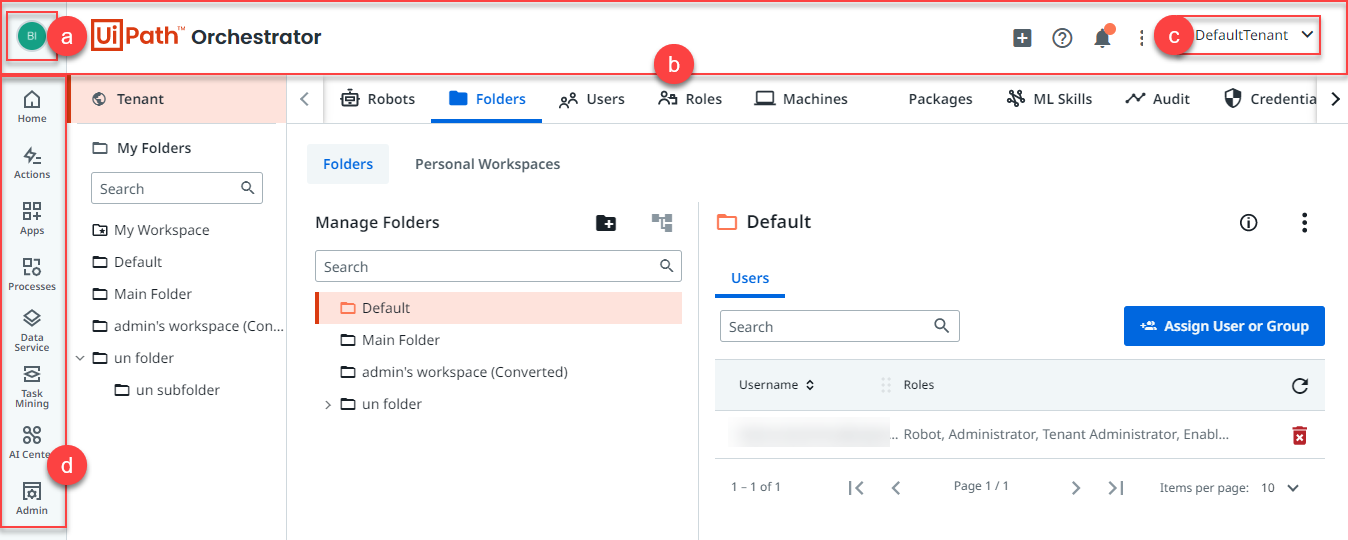Select the Folders tab in the tenant bar

pos(487,99)
